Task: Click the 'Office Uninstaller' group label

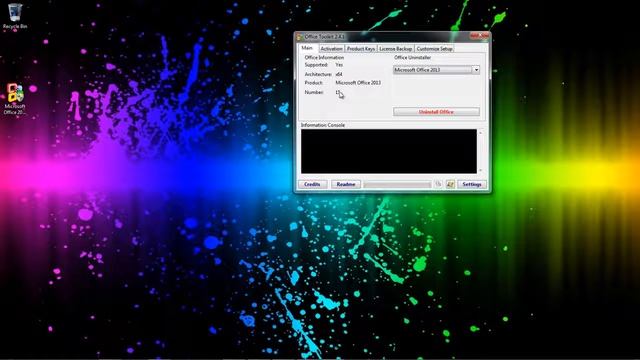Action: 412,58
